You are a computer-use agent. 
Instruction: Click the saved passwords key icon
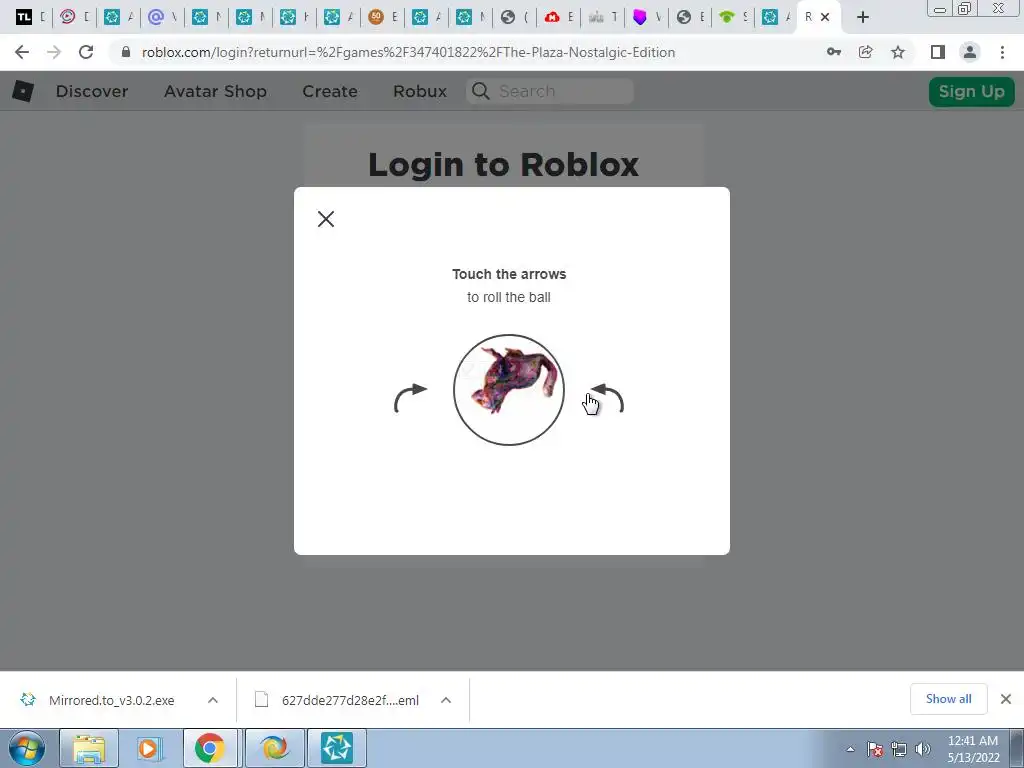click(833, 52)
